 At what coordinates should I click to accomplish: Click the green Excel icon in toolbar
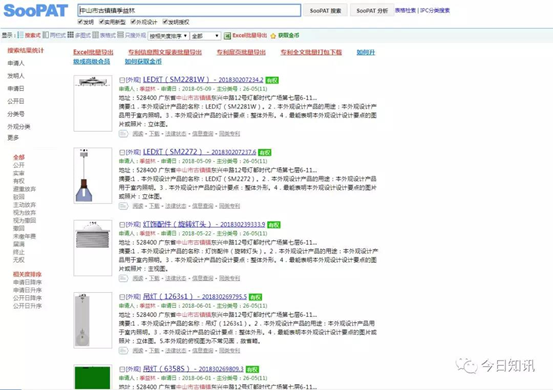227,36
